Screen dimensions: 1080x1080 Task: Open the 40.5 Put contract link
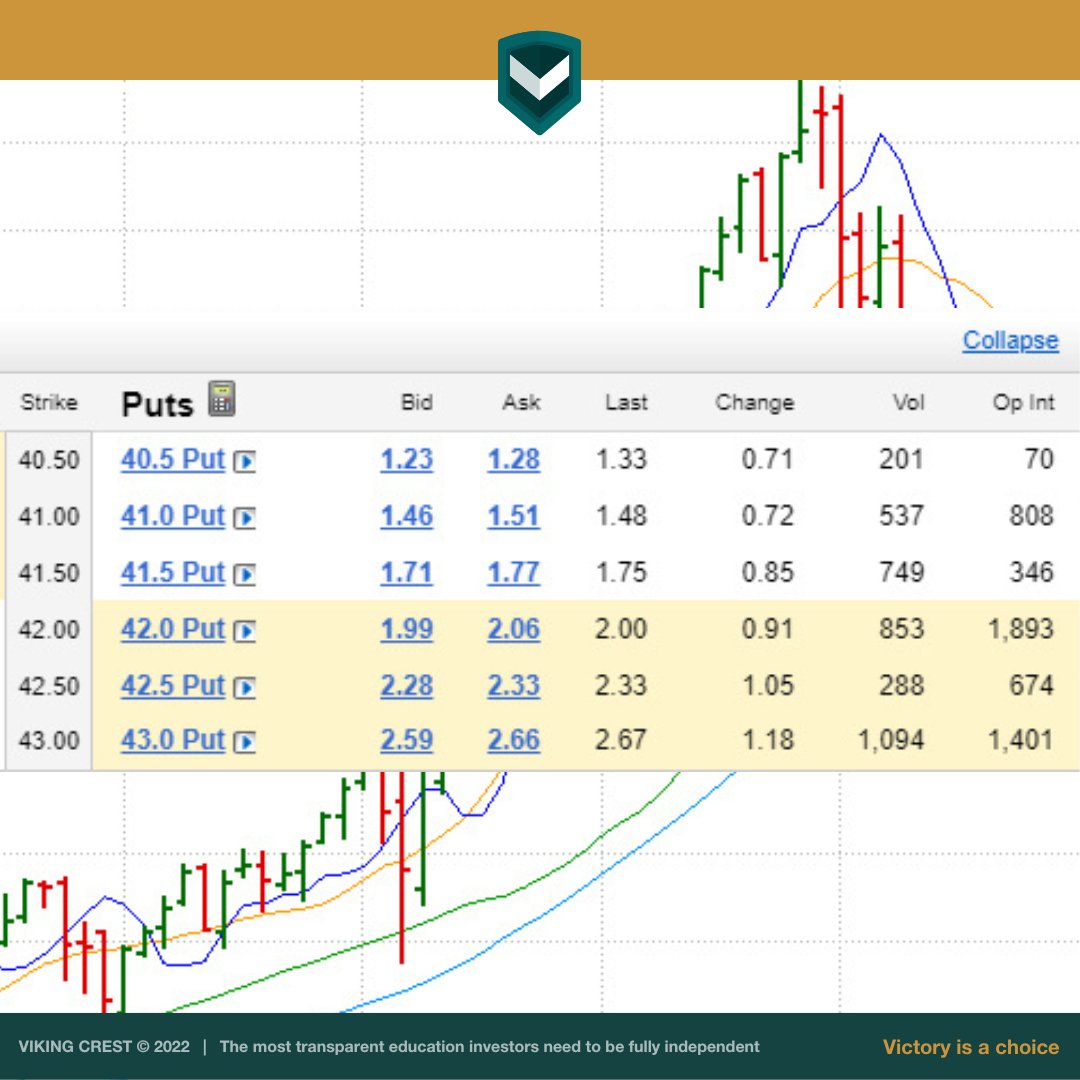coord(173,459)
